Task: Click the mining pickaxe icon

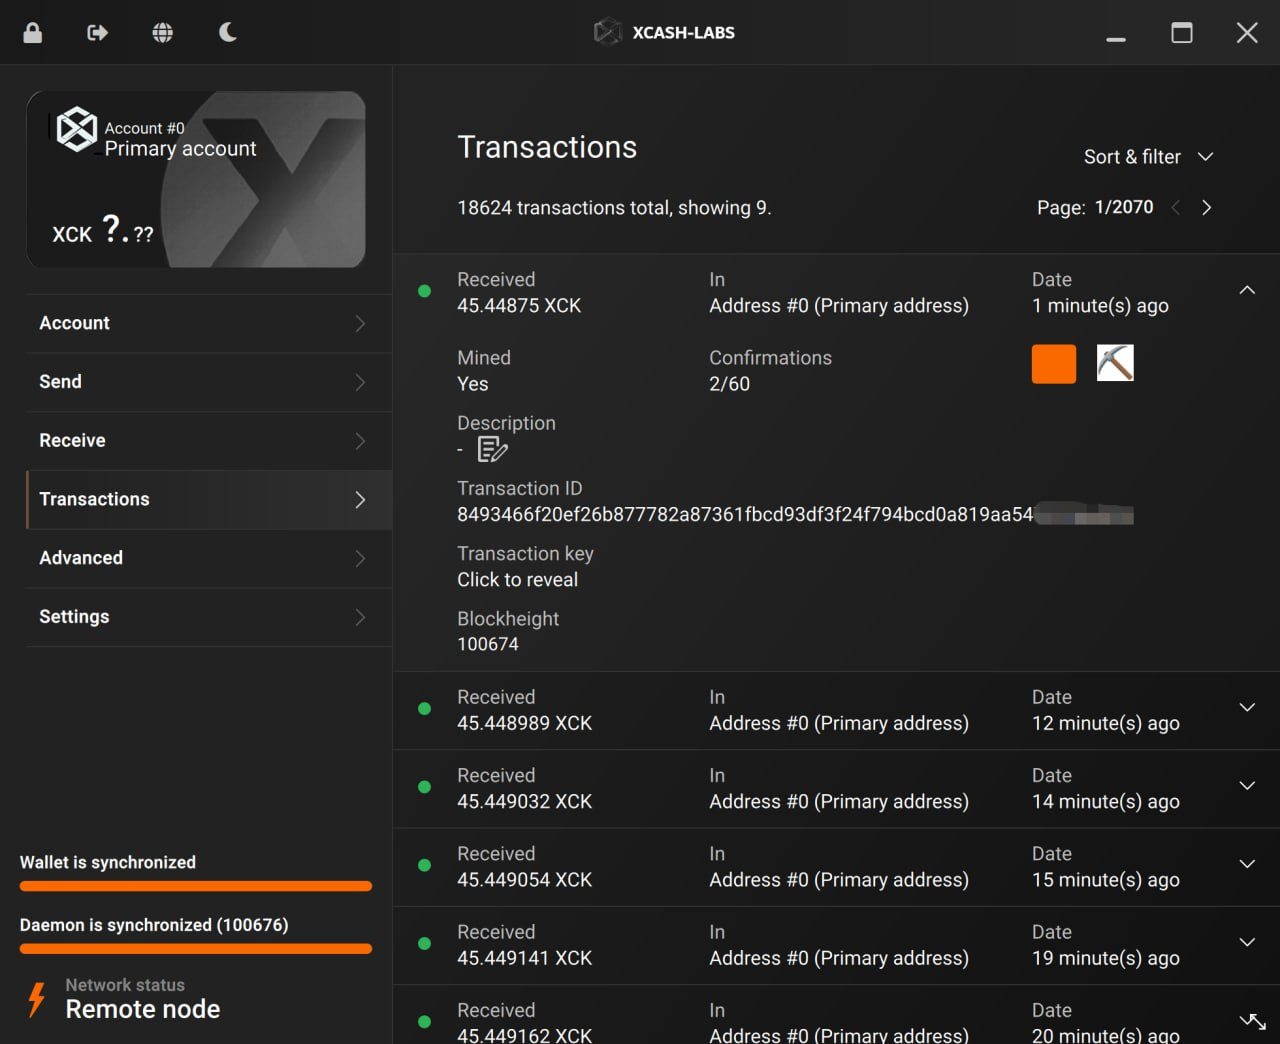Action: (x=1115, y=363)
